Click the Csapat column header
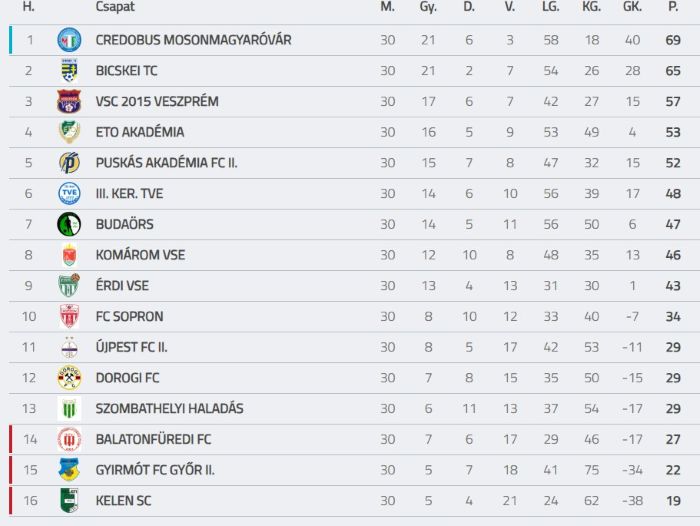The height and width of the screenshot is (526, 700). click(x=115, y=7)
